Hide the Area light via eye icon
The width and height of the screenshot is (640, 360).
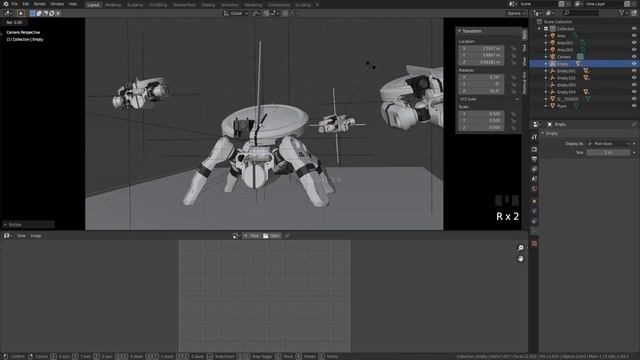tap(634, 36)
